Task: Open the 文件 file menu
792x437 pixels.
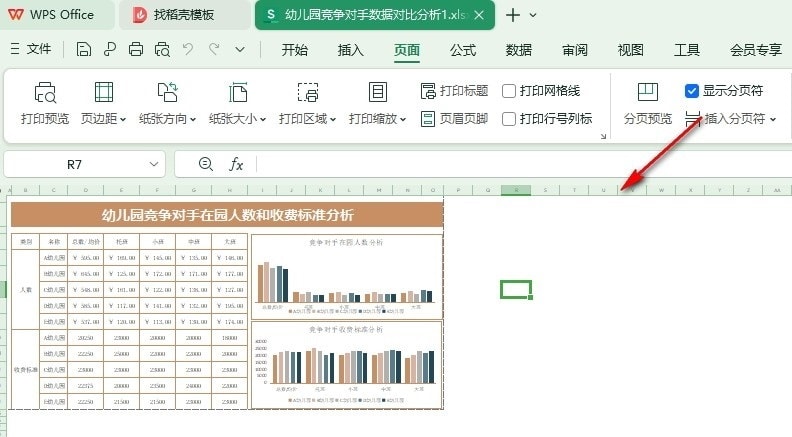Action: (x=31, y=49)
